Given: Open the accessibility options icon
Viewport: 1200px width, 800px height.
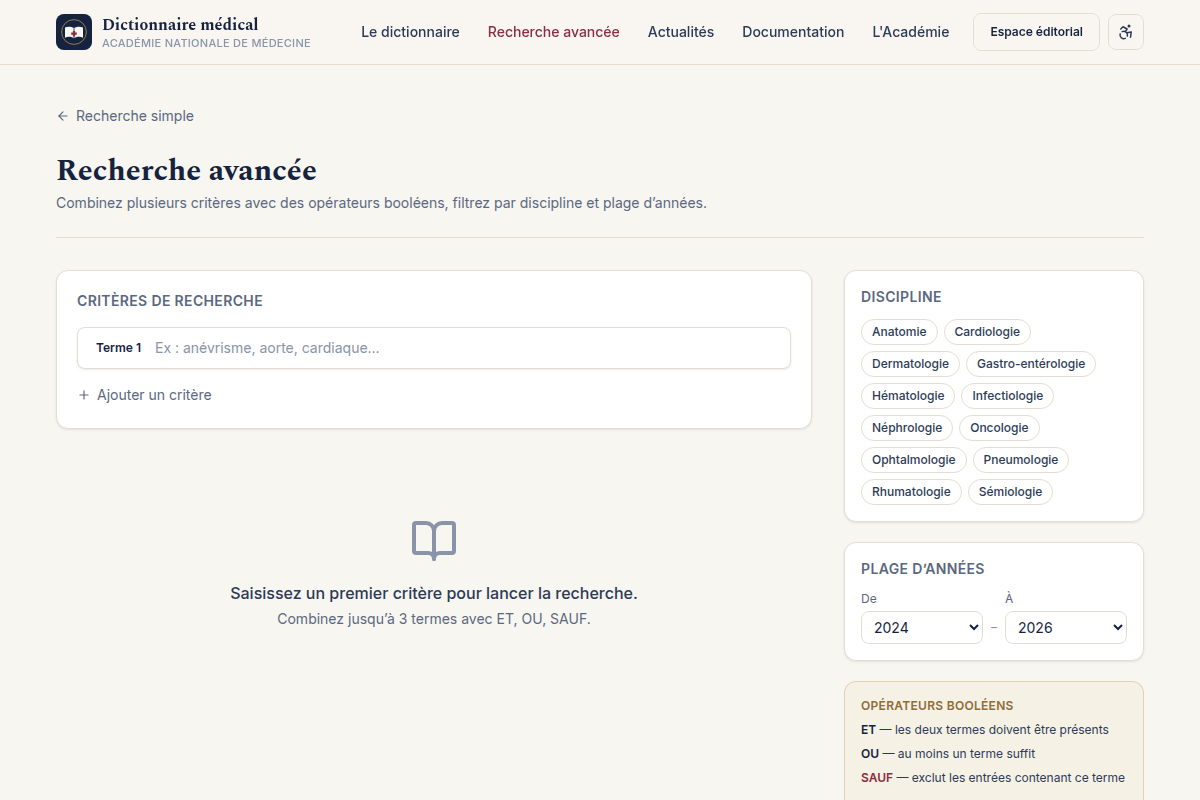Looking at the screenshot, I should click(1126, 32).
